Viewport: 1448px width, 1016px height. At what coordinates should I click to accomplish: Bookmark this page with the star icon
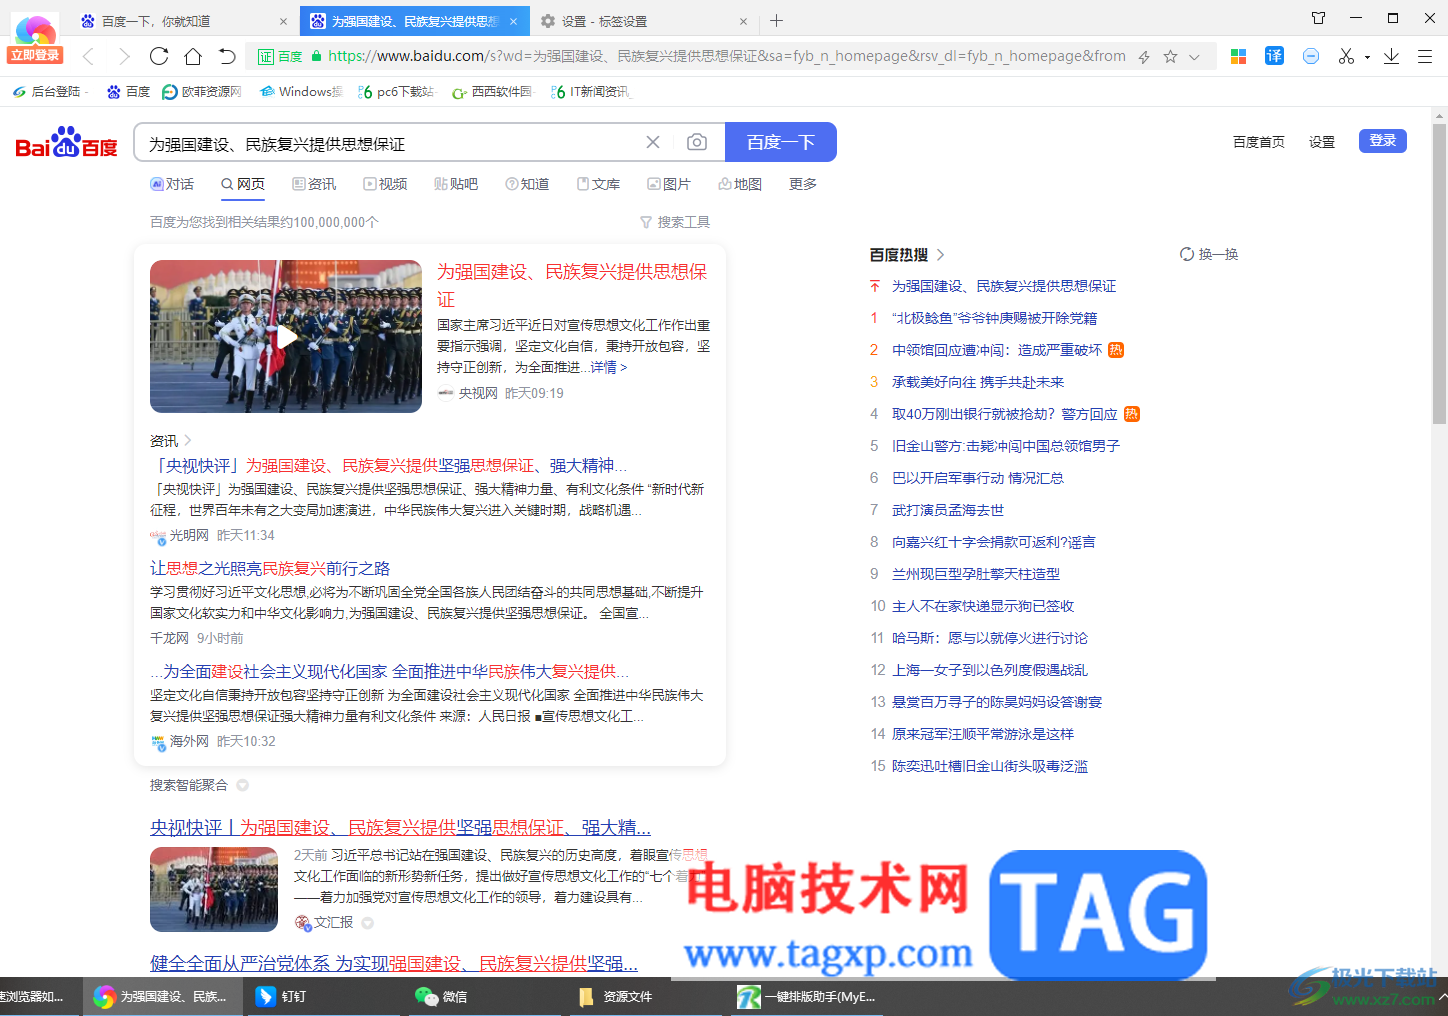[x=1170, y=57]
